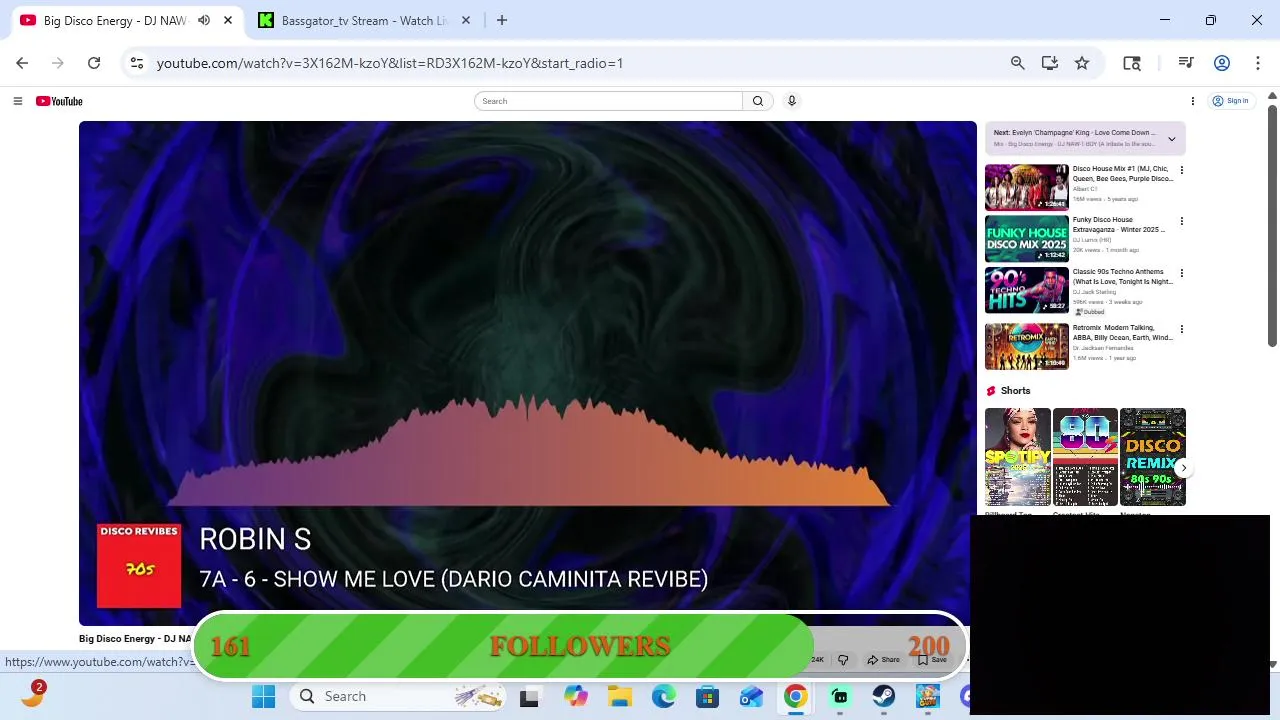Switch to the Bassgator_tv Stream tab
This screenshot has height=720, width=1280.
(364, 20)
